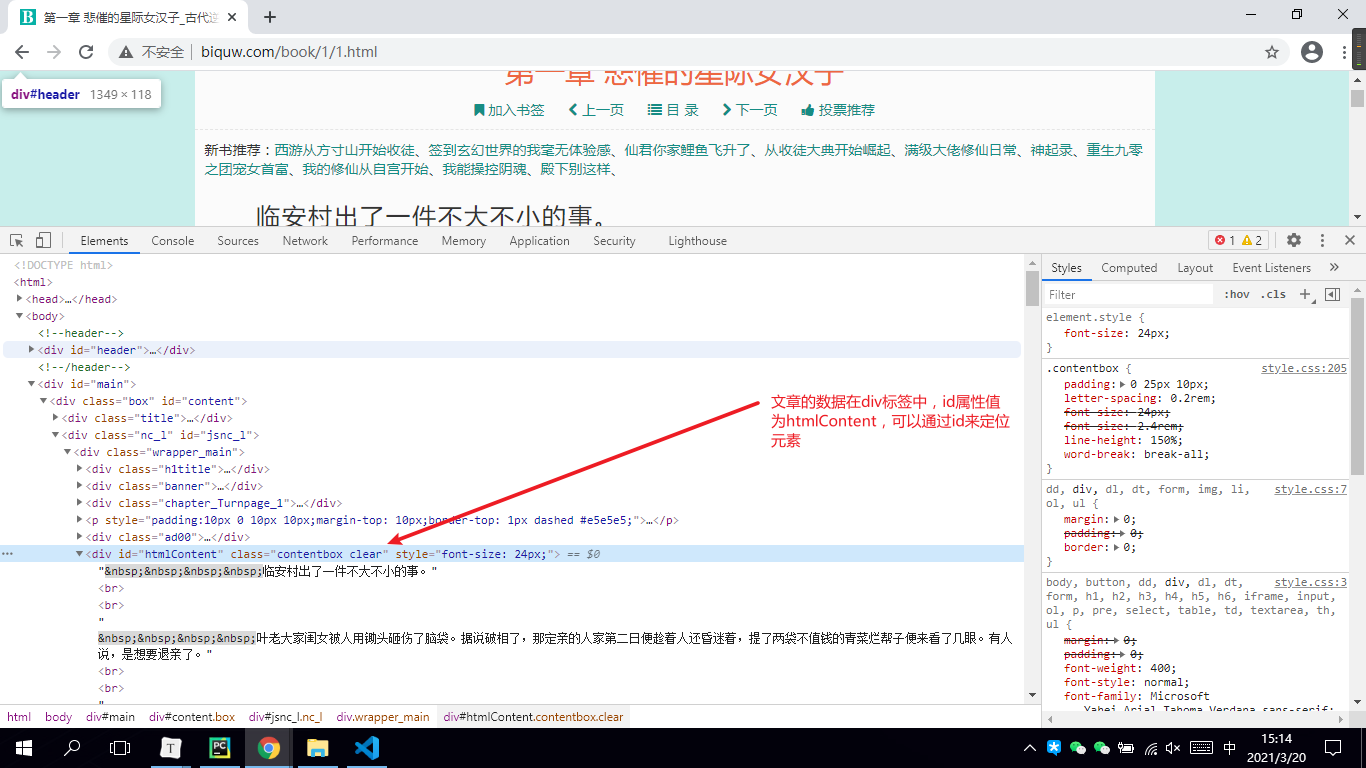Open the Typora taskbar icon
The height and width of the screenshot is (768, 1366).
[x=171, y=747]
